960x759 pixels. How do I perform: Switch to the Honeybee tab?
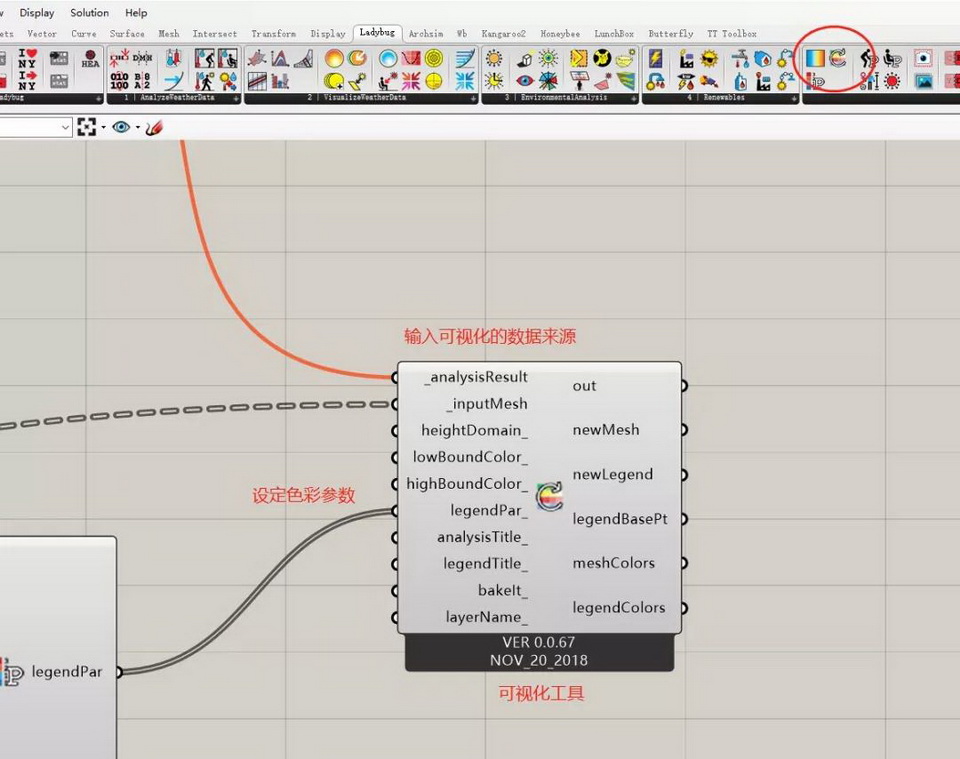(x=560, y=34)
